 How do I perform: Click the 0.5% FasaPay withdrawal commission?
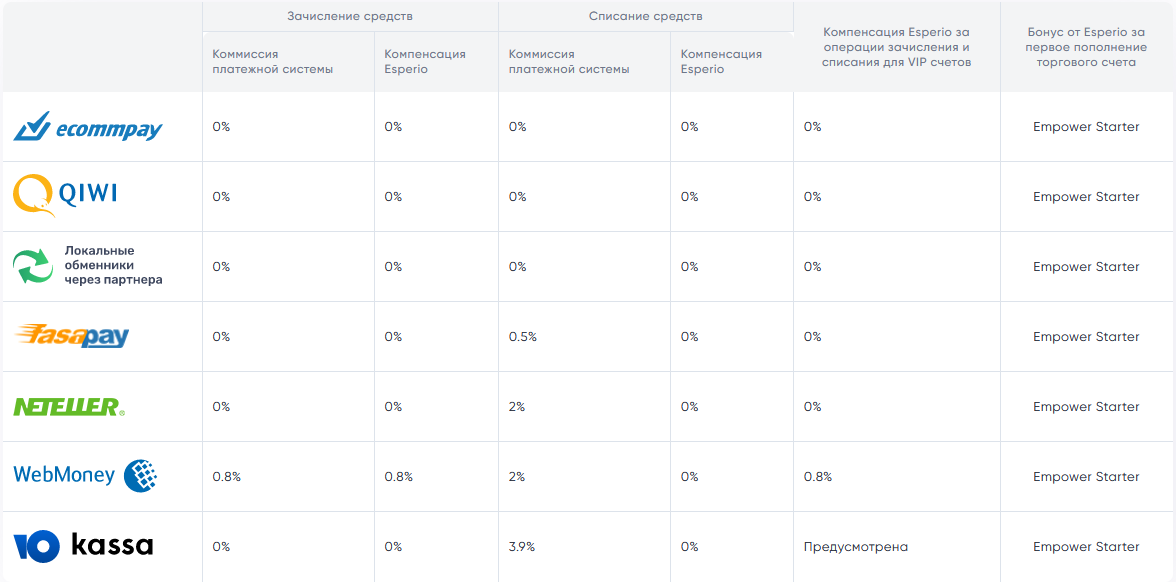click(522, 337)
